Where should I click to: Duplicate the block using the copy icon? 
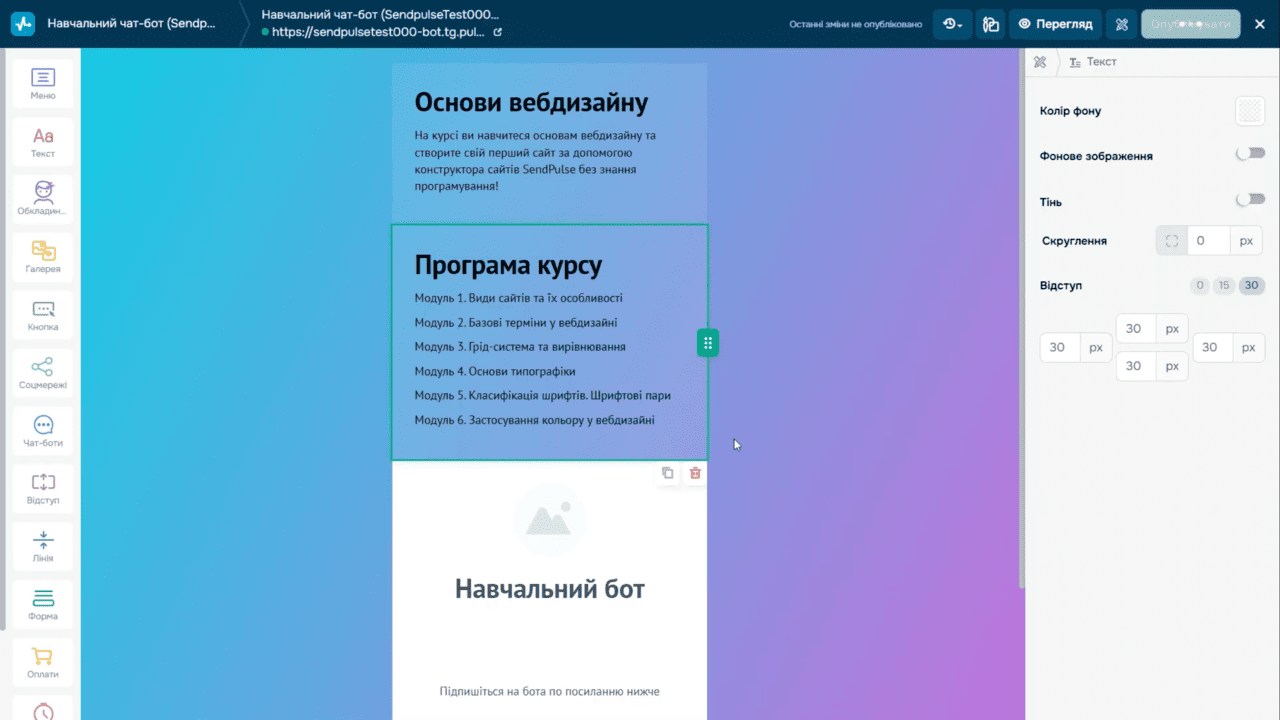pyautogui.click(x=668, y=473)
